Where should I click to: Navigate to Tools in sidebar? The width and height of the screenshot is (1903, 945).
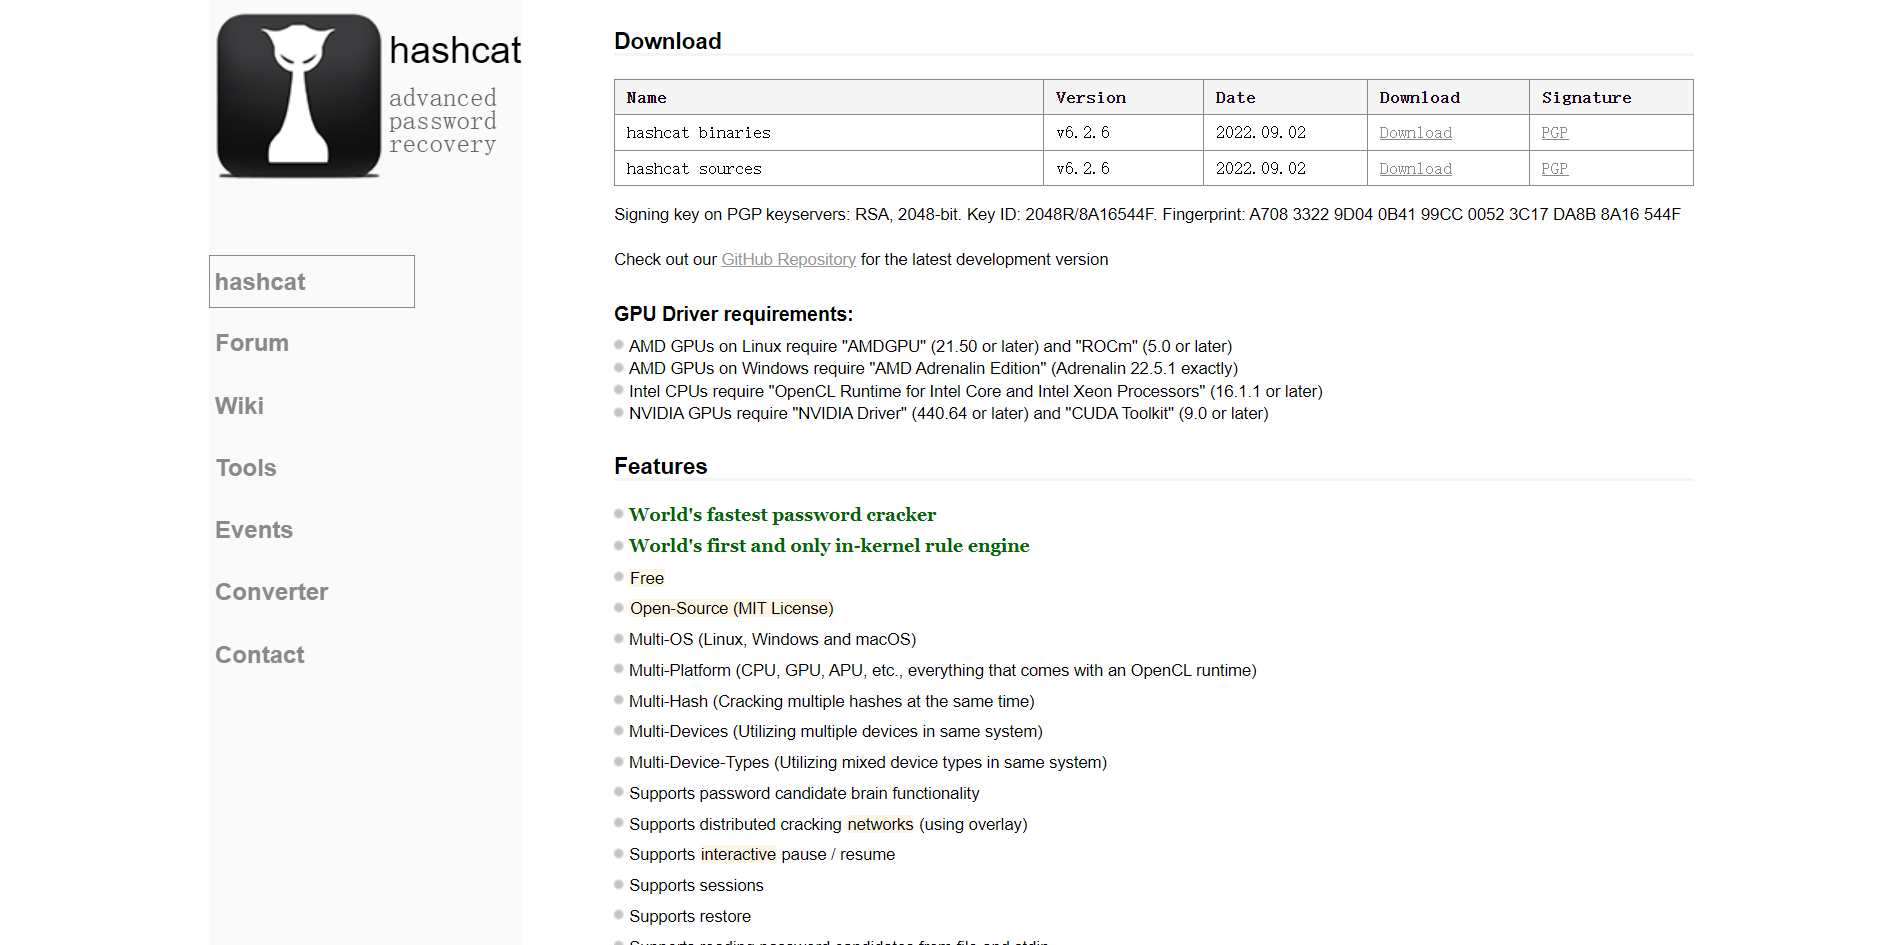coord(246,468)
